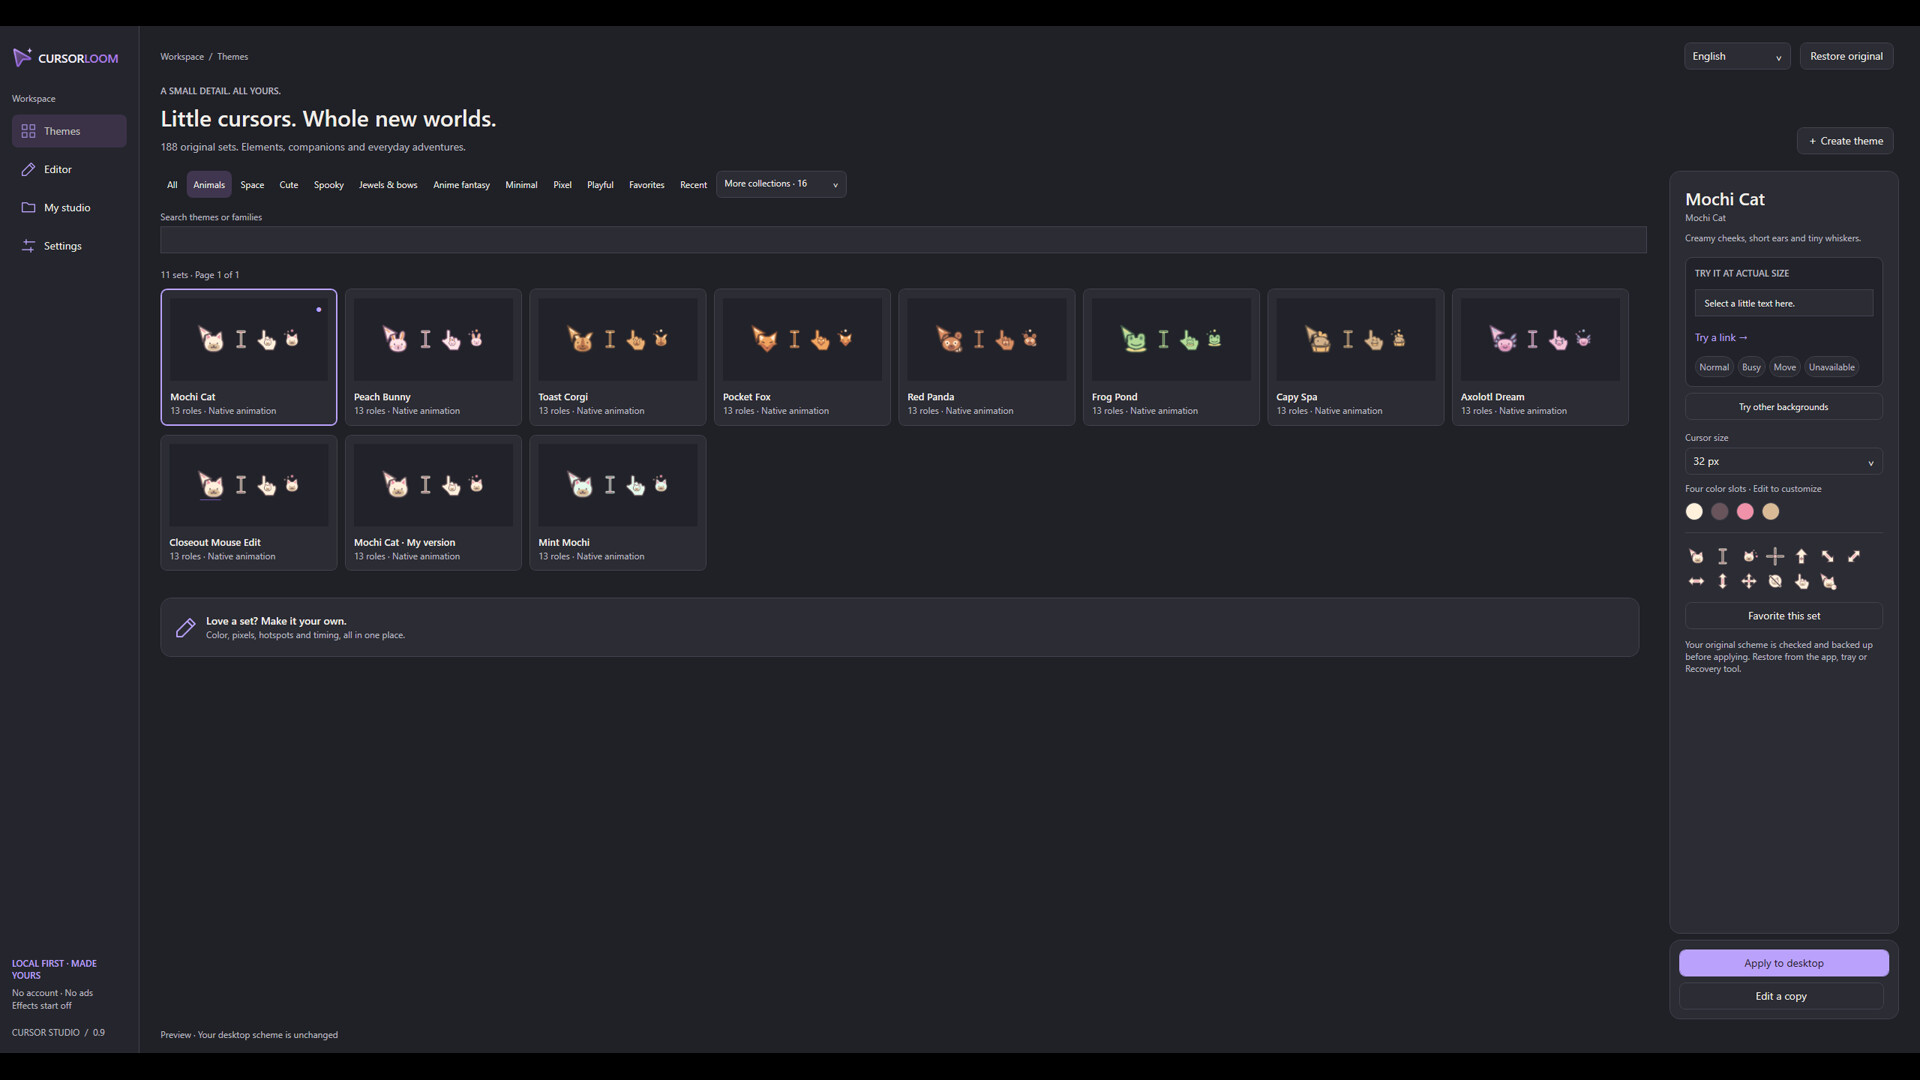
Task: Focus the Search themes or families field
Action: pyautogui.click(x=903, y=240)
